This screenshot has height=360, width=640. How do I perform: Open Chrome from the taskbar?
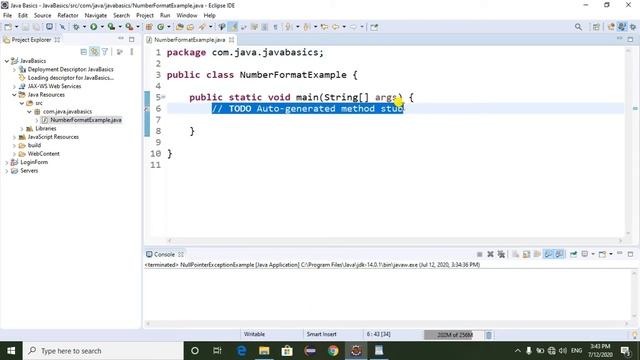(x=333, y=351)
